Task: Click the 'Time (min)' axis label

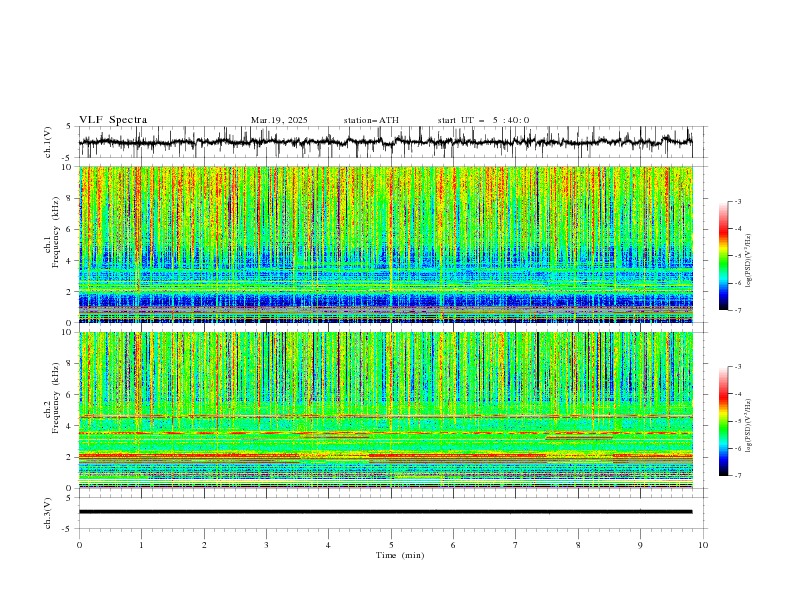Action: 400,555
